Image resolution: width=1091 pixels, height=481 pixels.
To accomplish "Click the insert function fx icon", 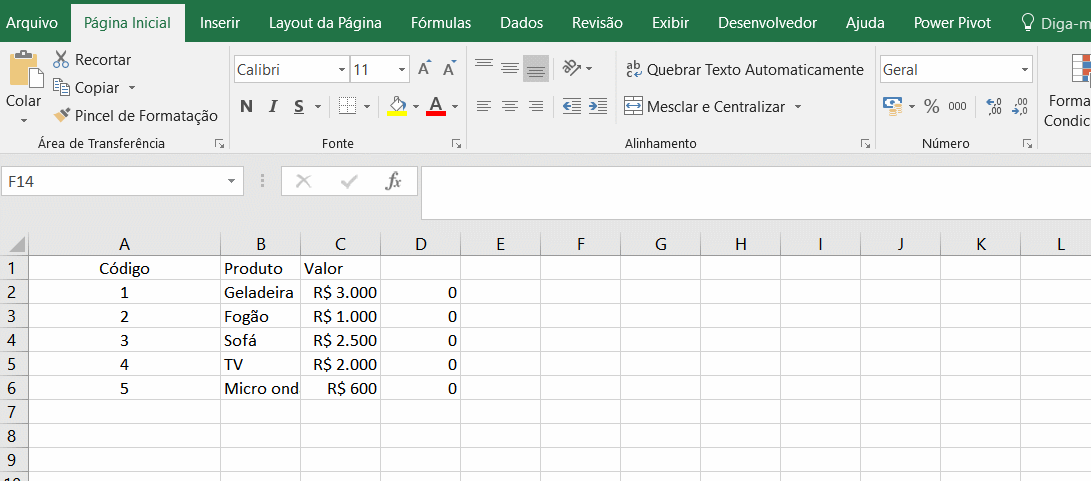I will (x=393, y=181).
